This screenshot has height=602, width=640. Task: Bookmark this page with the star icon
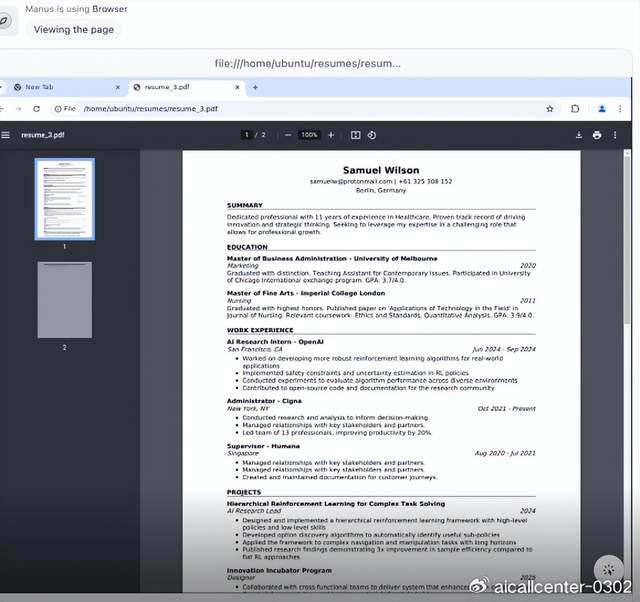click(550, 109)
